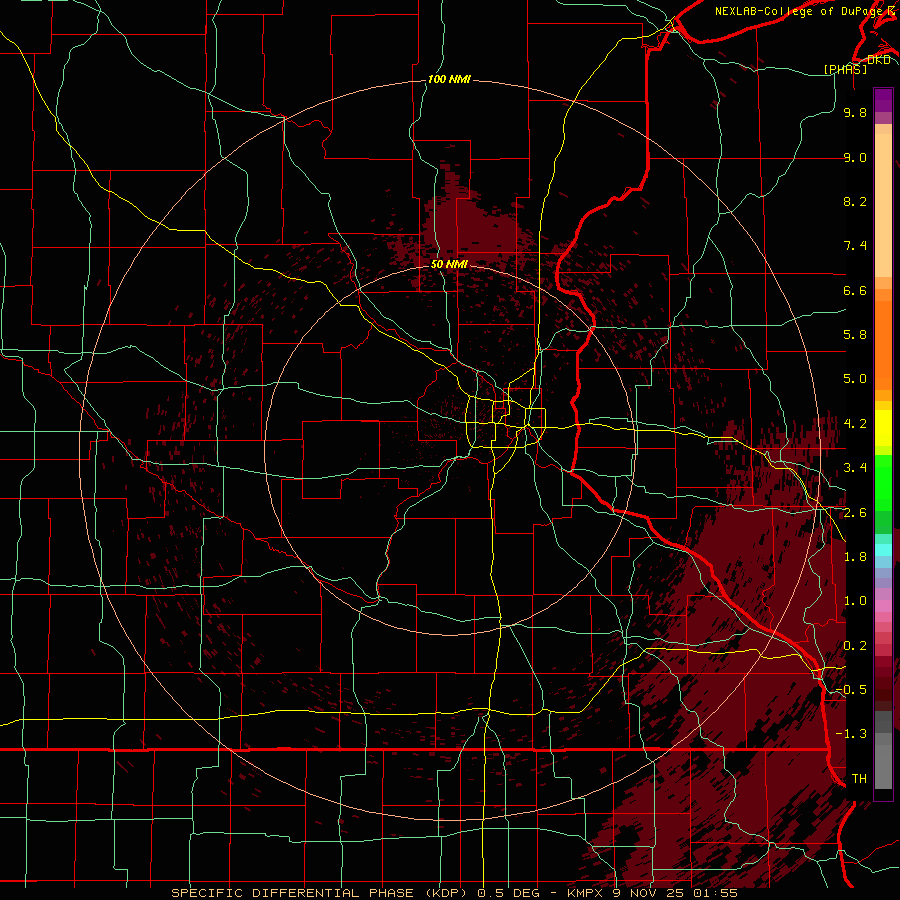Image resolution: width=900 pixels, height=900 pixels.
Task: Click the yellow color band on the scale
Action: (x=883, y=428)
